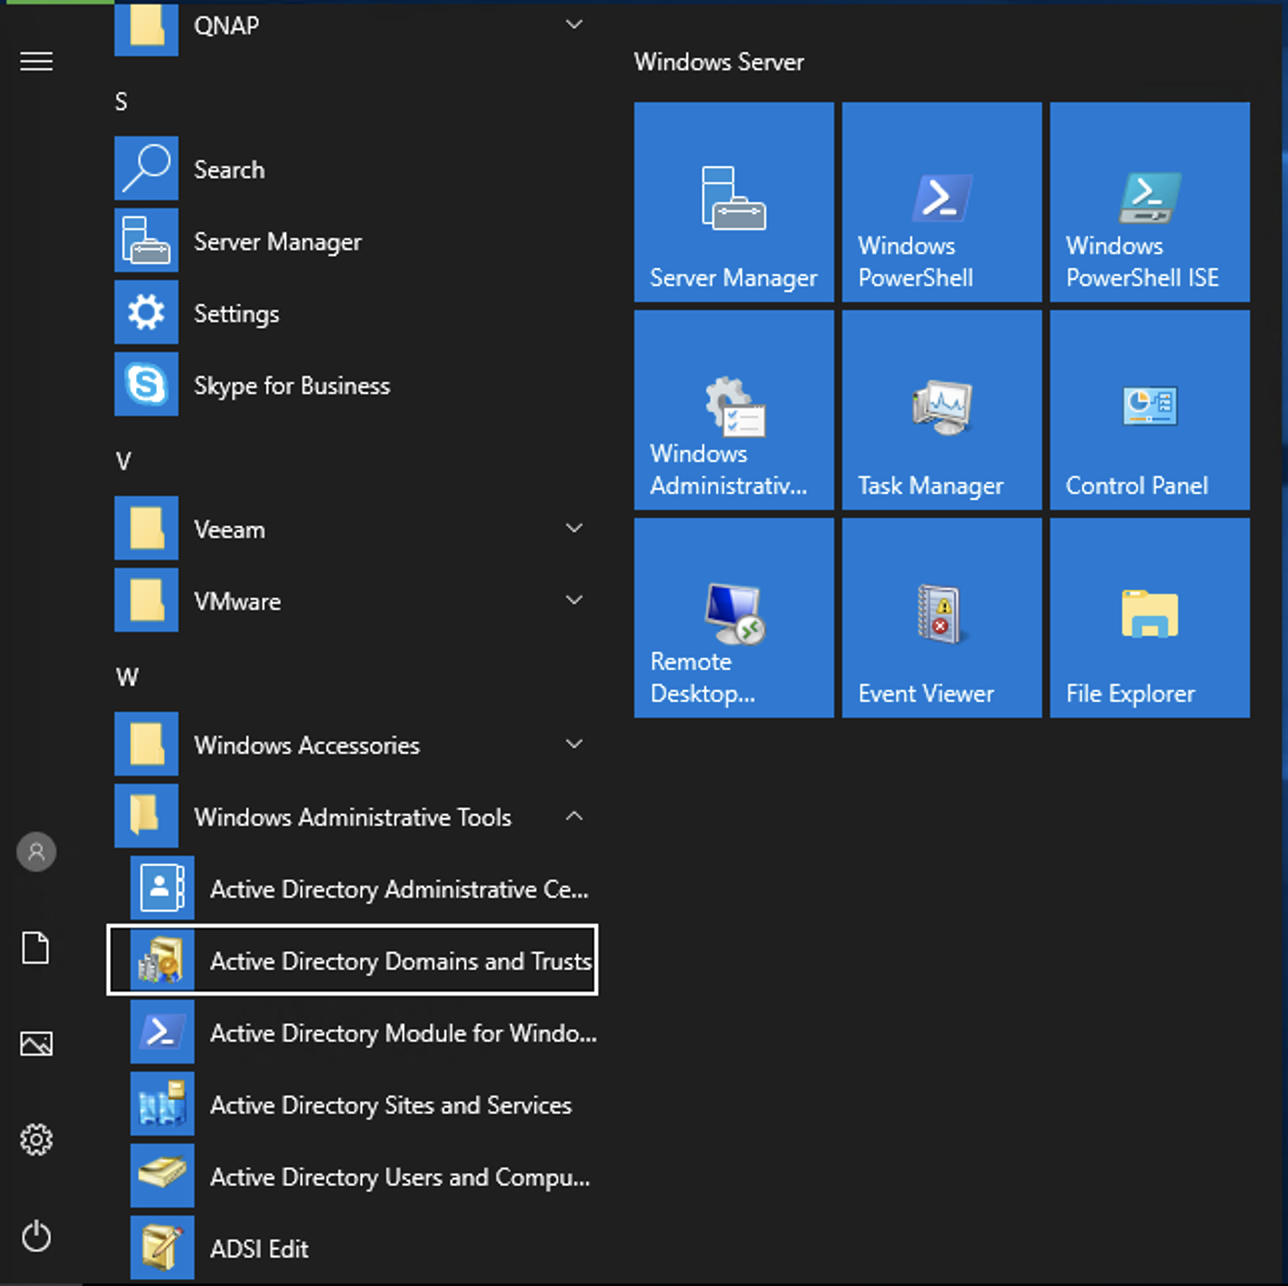Click the Server Manager tile

click(734, 202)
